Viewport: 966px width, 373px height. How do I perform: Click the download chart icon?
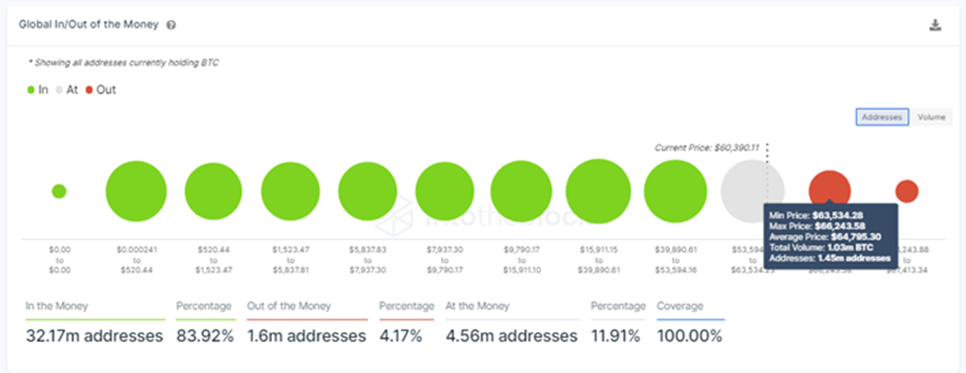935,25
